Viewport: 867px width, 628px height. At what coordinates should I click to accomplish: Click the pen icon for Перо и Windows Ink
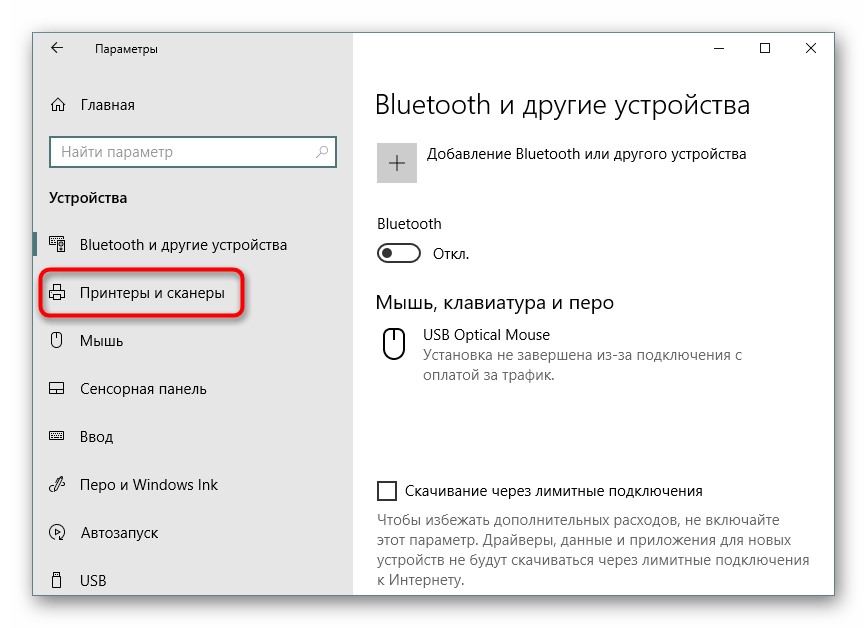click(x=57, y=484)
